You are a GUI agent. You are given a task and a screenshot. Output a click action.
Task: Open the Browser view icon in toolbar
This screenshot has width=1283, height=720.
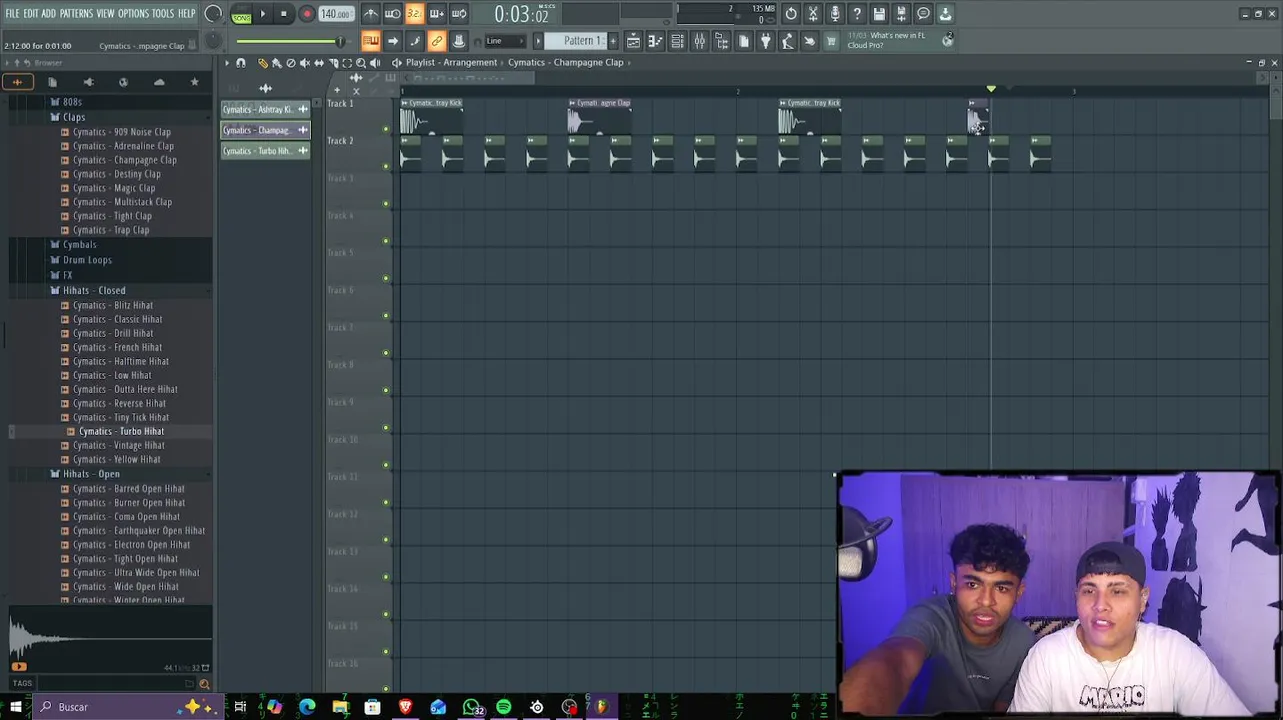coord(721,41)
